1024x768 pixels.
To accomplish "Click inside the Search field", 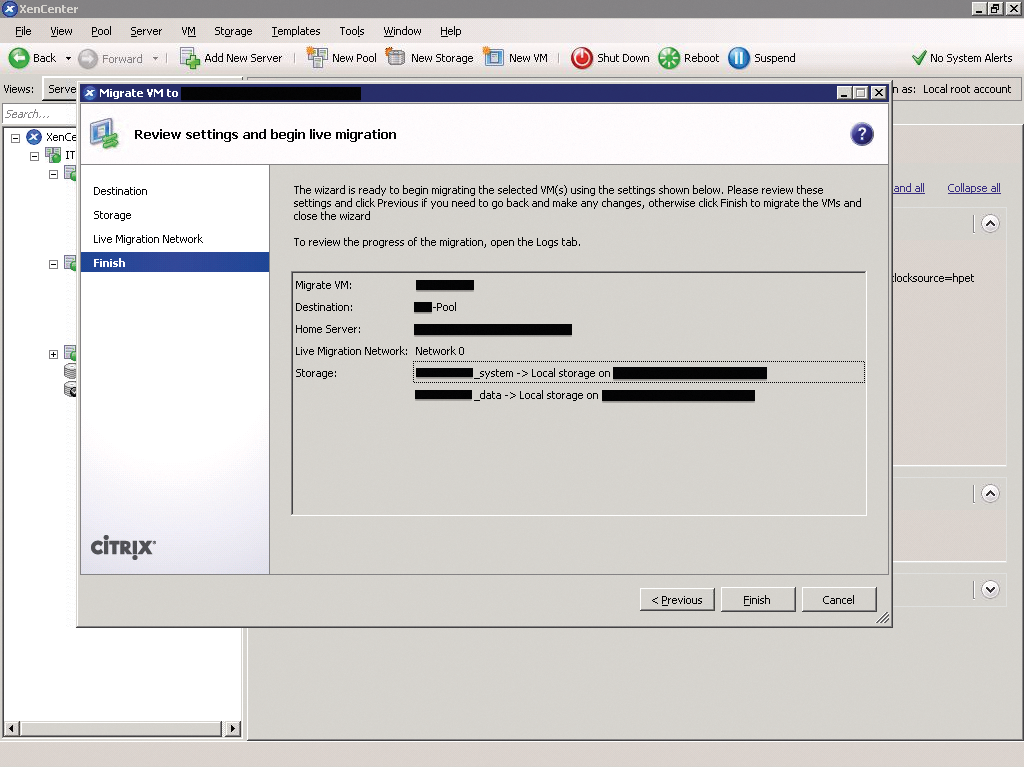I will coord(40,114).
